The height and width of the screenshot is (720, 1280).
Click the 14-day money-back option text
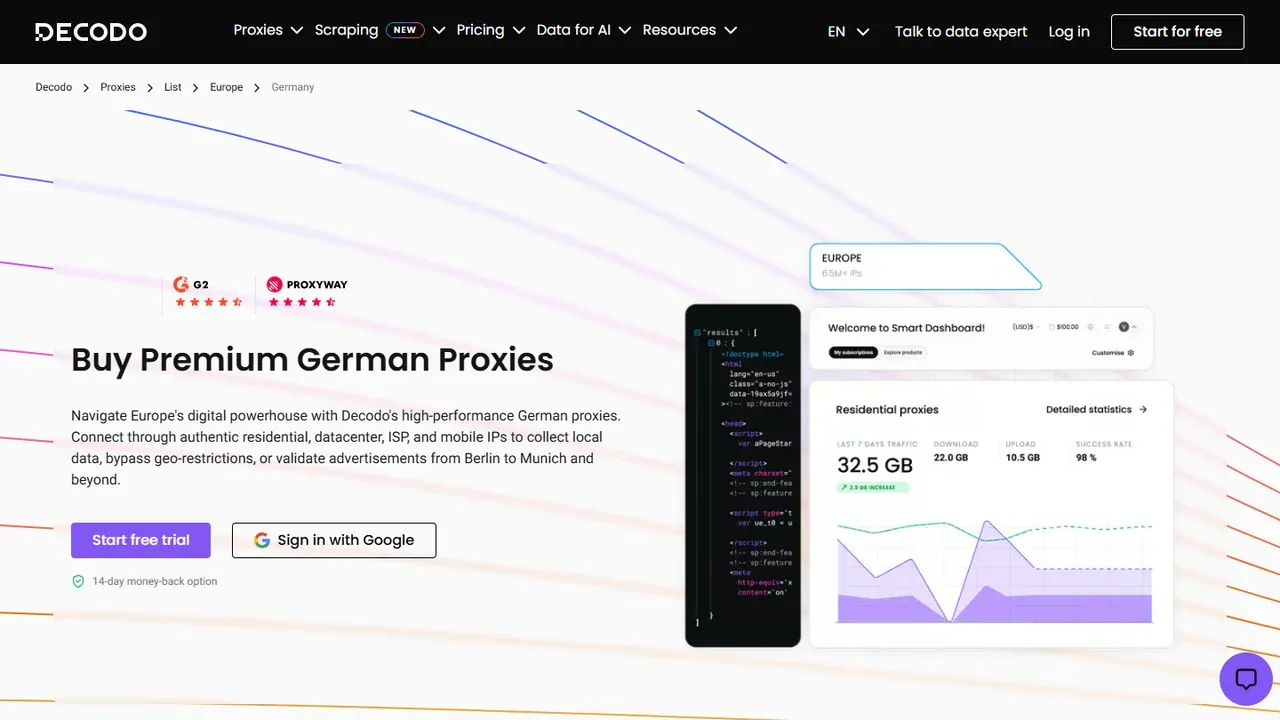(155, 581)
